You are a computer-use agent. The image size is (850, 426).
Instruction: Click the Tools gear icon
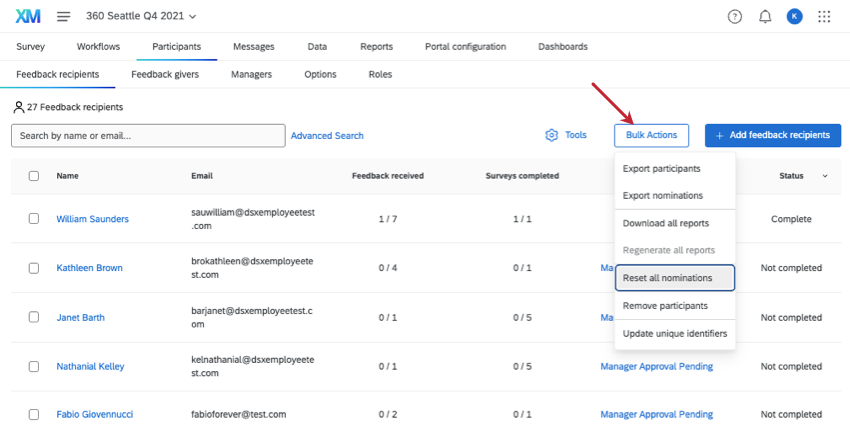click(551, 135)
